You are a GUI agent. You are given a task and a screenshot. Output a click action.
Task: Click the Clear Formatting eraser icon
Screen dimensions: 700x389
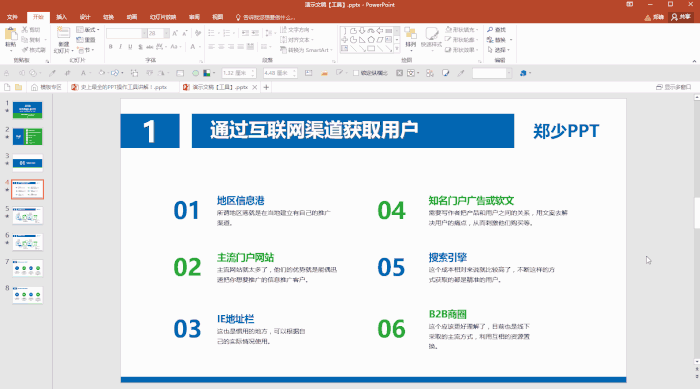tap(198, 33)
